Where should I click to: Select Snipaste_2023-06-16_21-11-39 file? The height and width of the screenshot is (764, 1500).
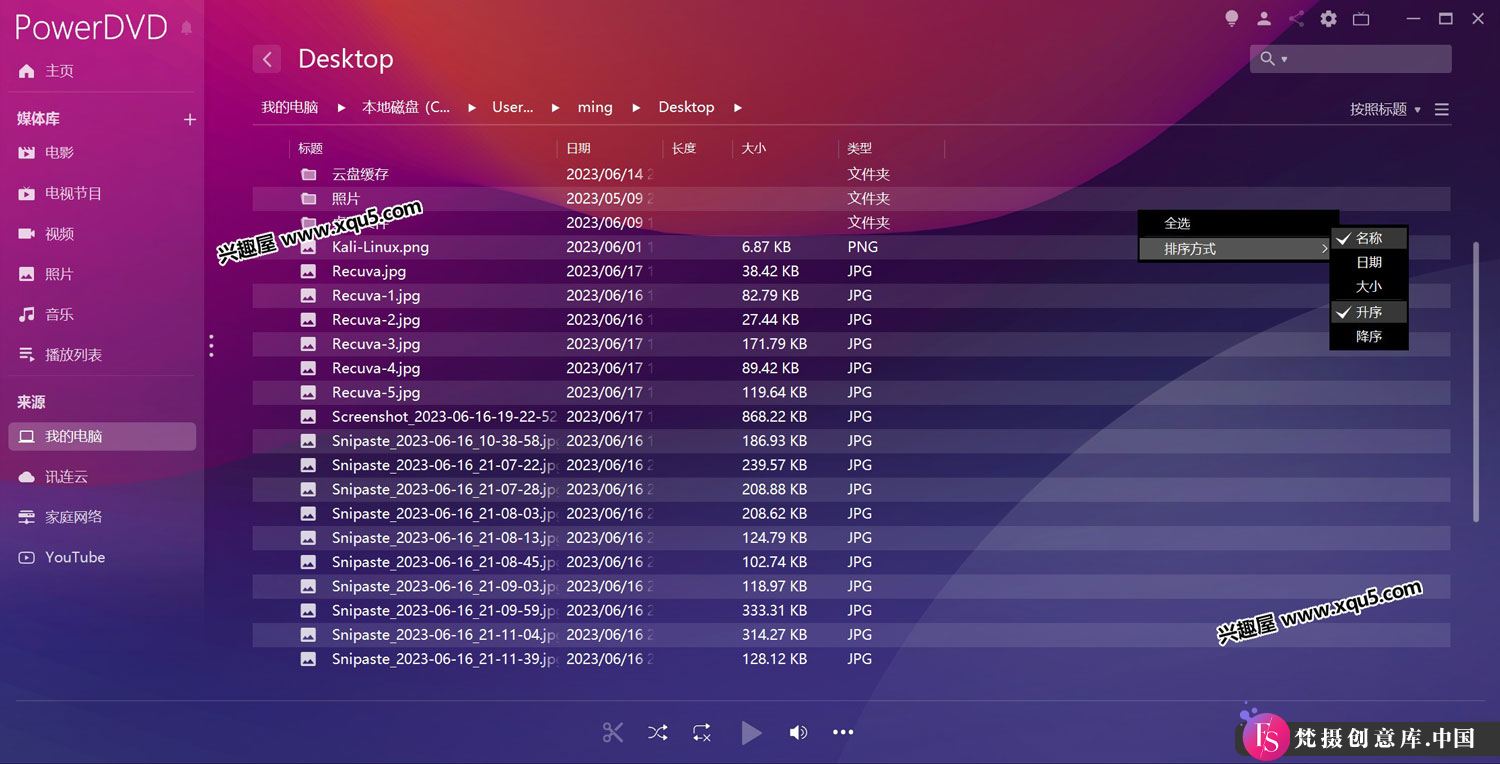(851, 659)
